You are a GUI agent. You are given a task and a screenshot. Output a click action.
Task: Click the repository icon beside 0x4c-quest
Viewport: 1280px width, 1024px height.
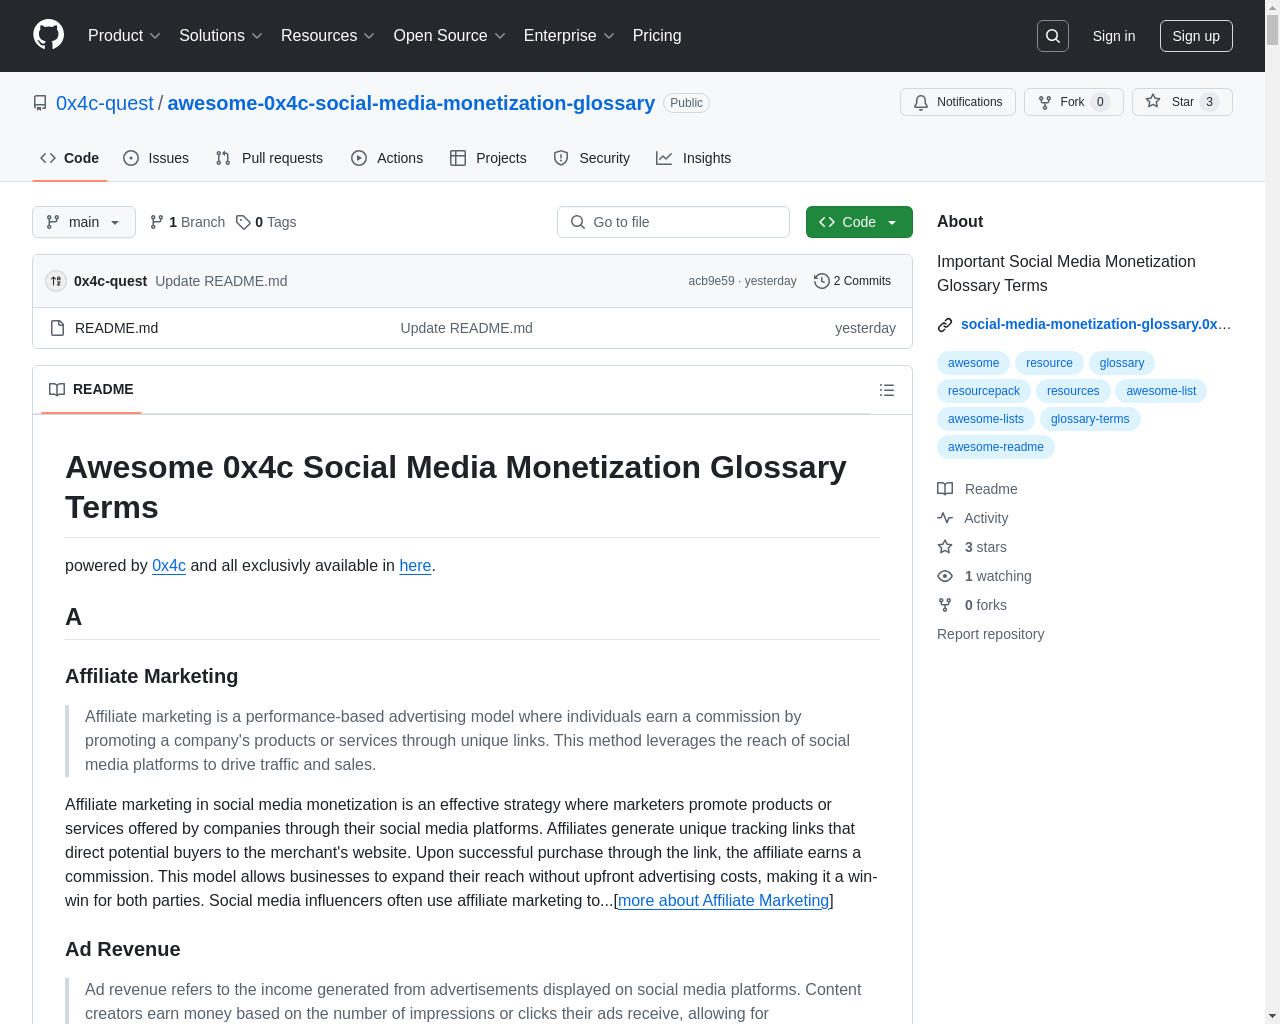(40, 103)
